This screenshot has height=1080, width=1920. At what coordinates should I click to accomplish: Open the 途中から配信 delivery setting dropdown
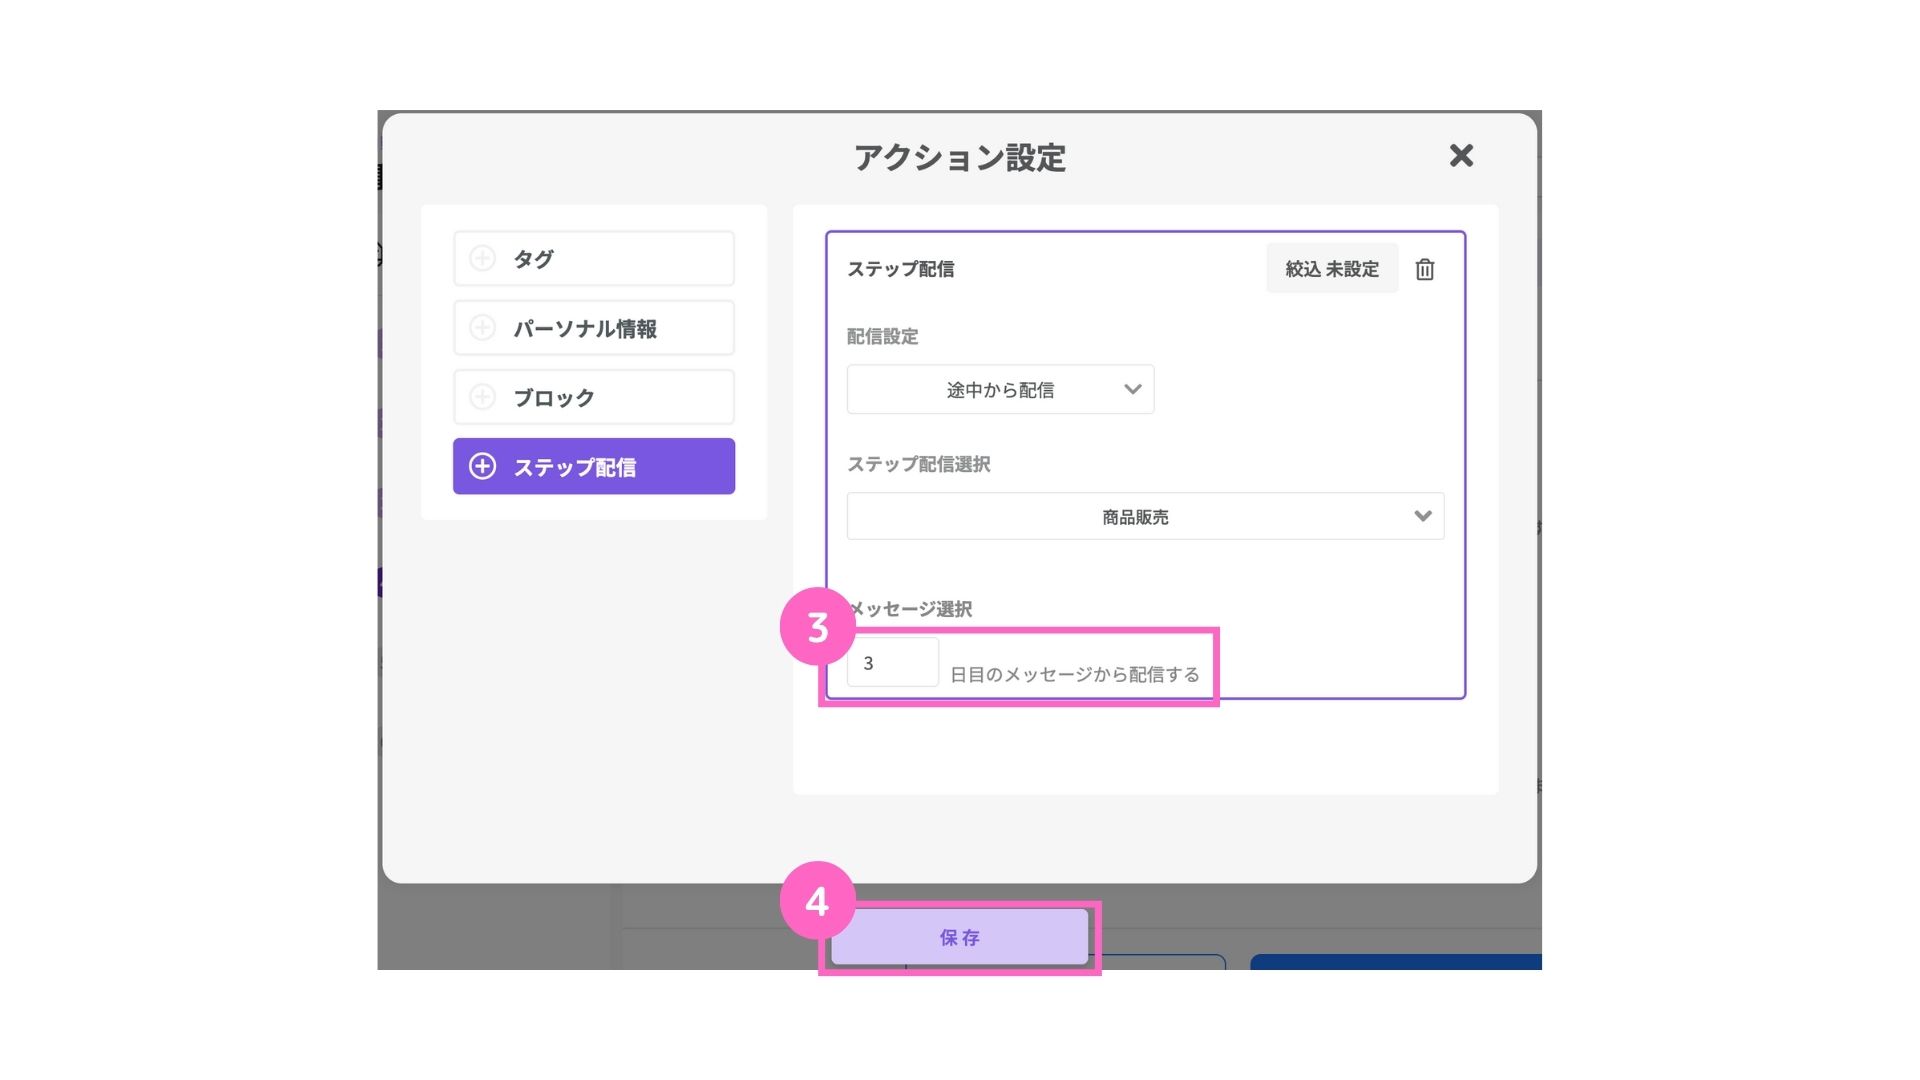pyautogui.click(x=1000, y=389)
